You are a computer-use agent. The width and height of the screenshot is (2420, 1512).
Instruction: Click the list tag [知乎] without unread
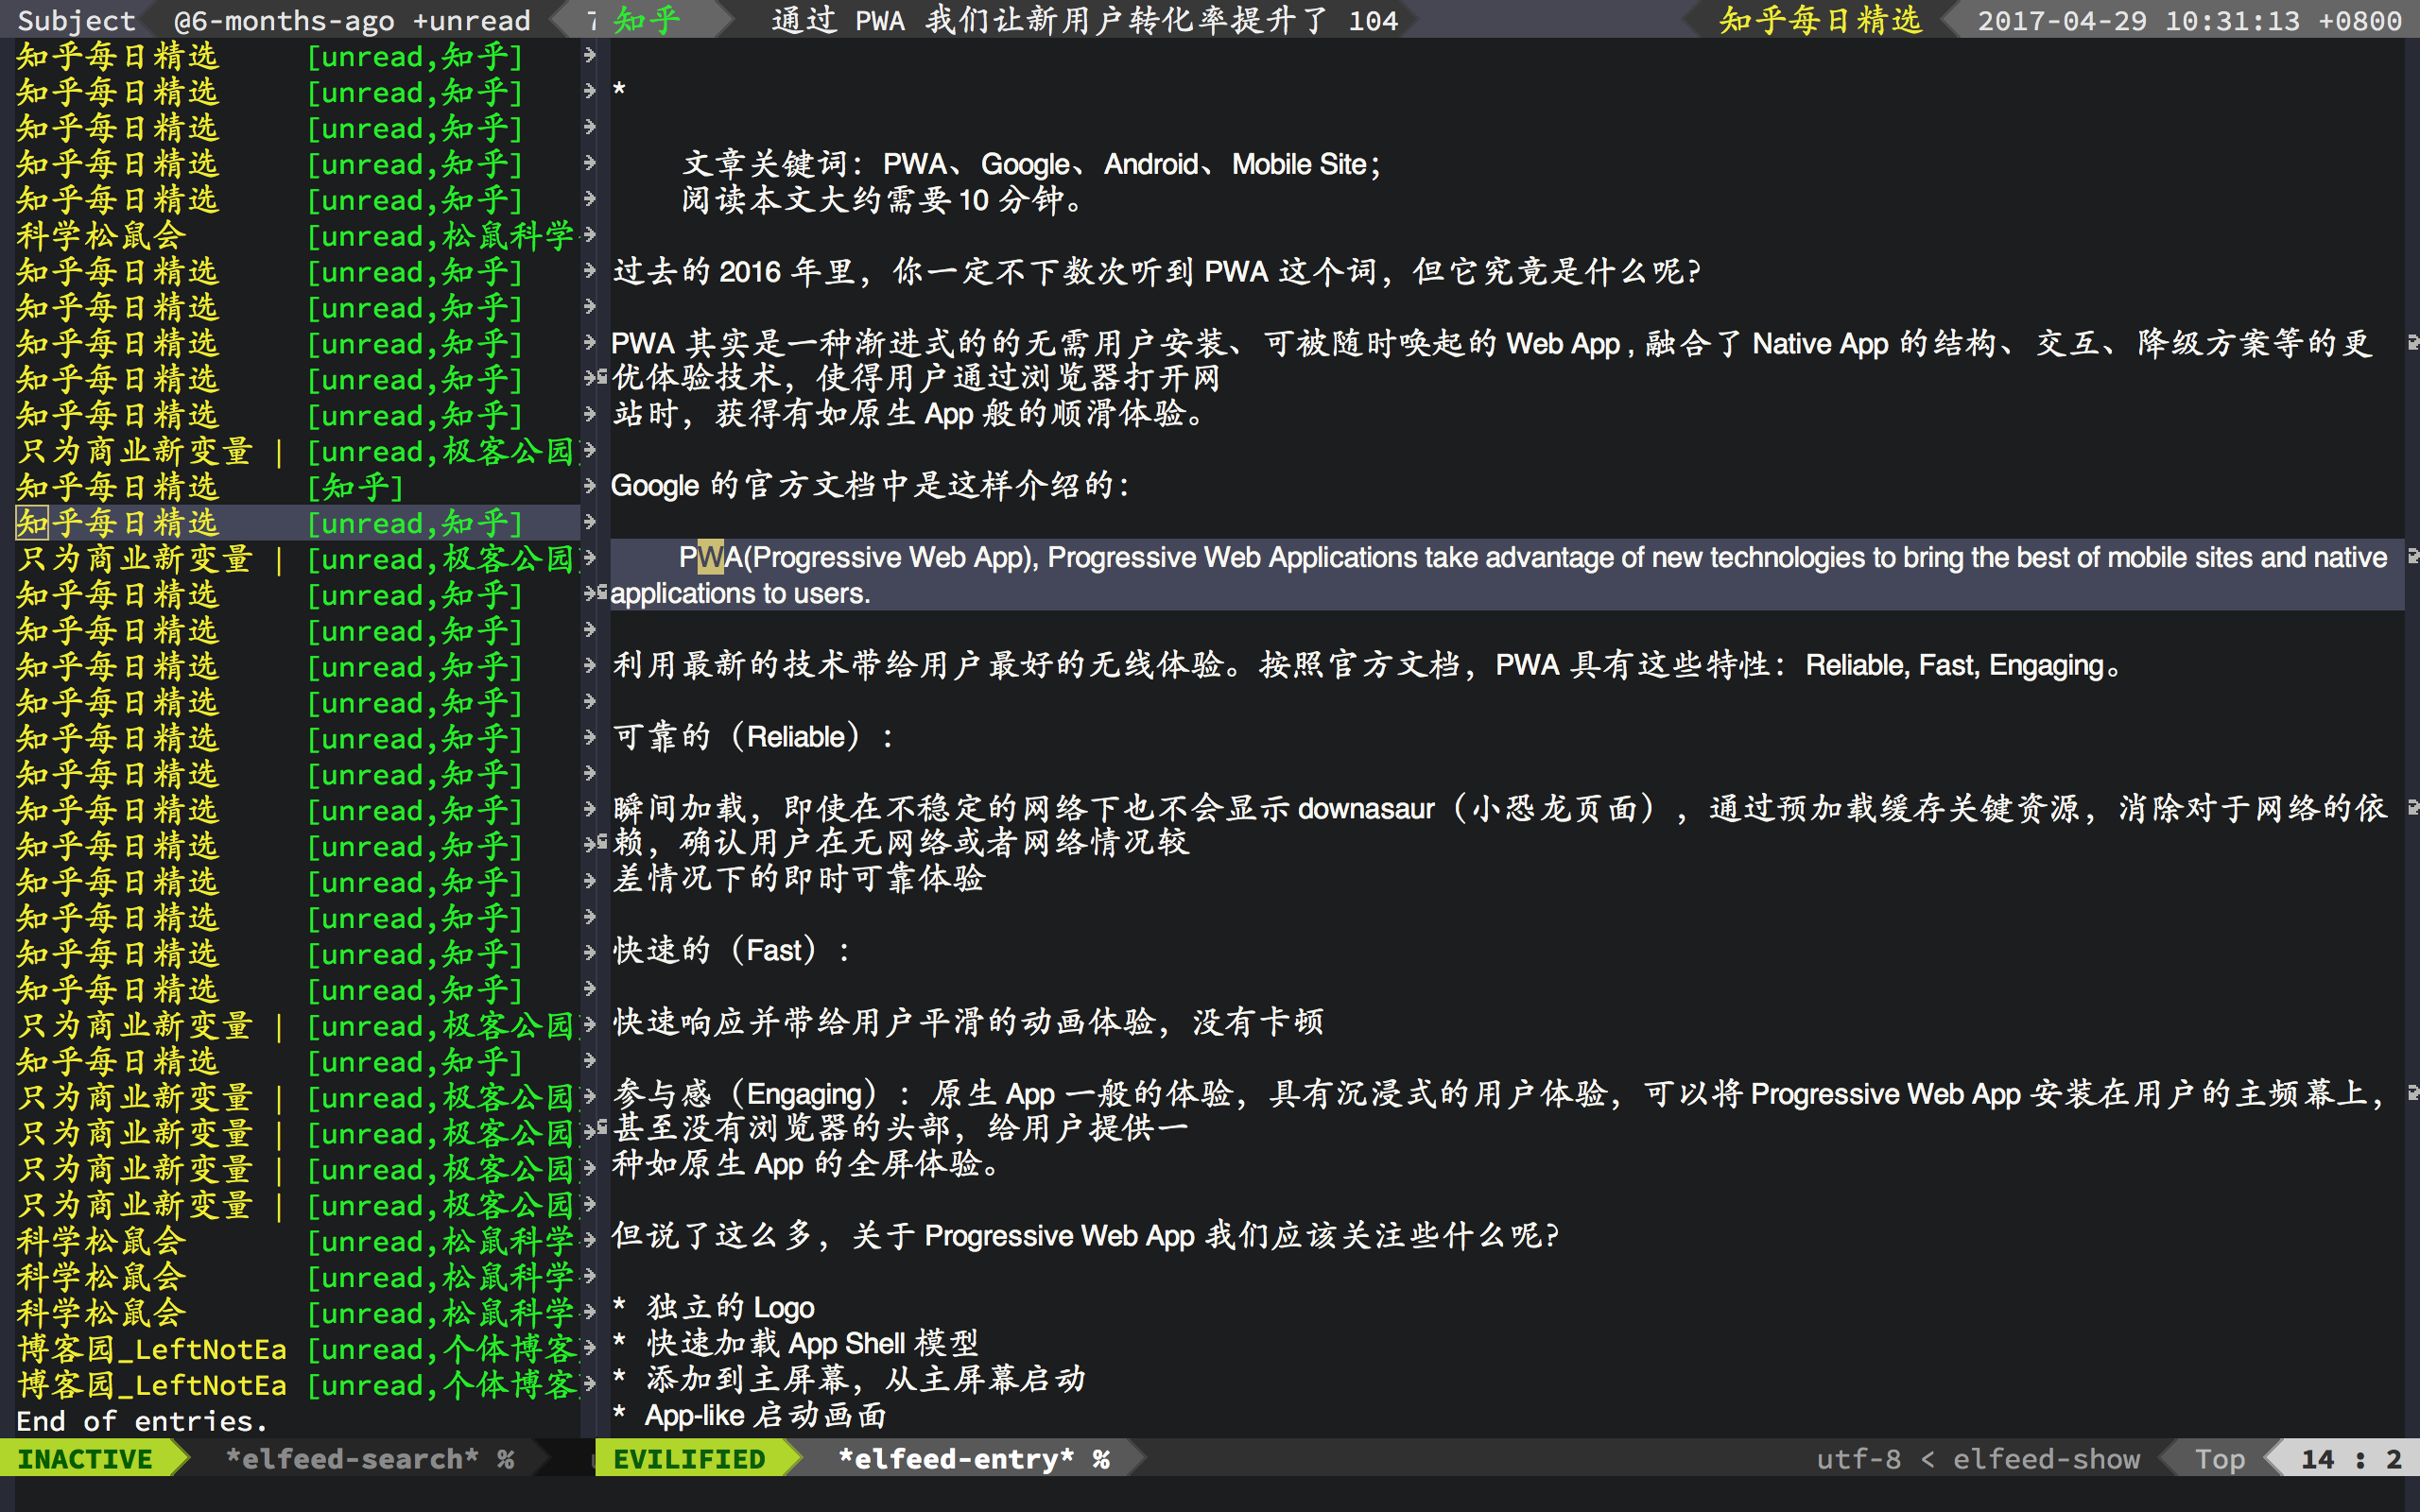355,487
